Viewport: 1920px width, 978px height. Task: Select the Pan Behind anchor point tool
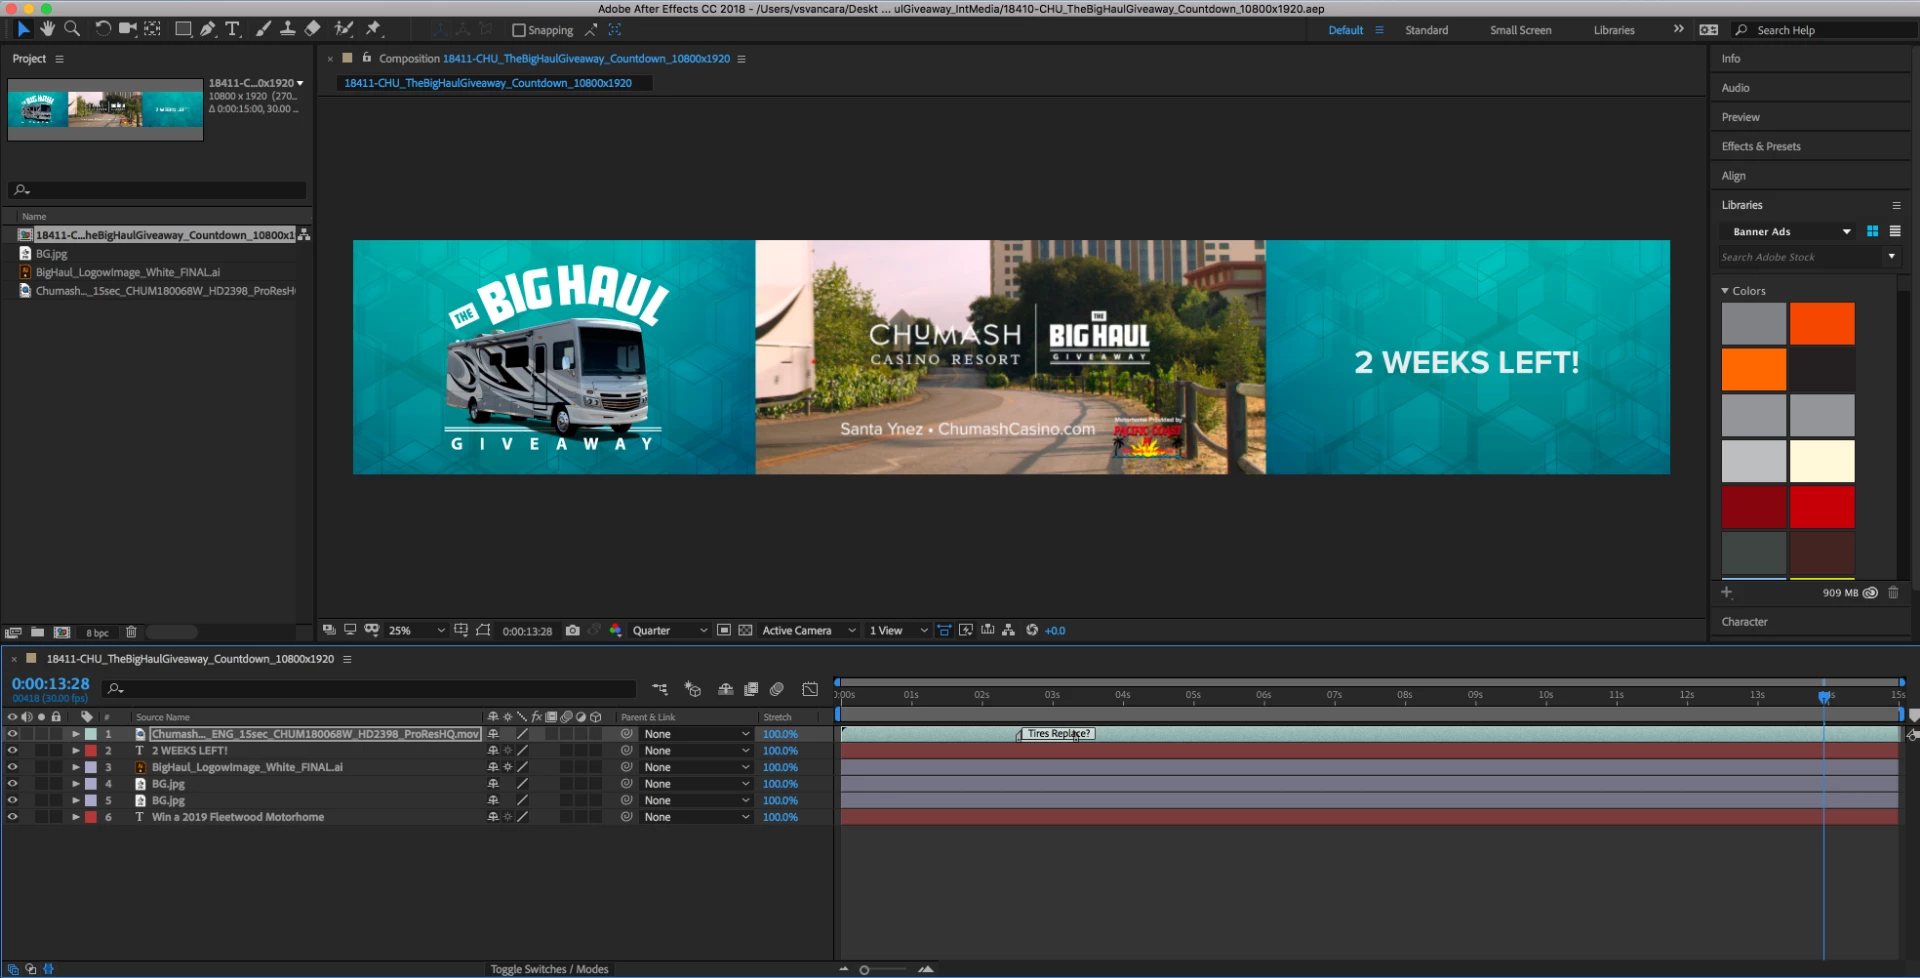153,29
